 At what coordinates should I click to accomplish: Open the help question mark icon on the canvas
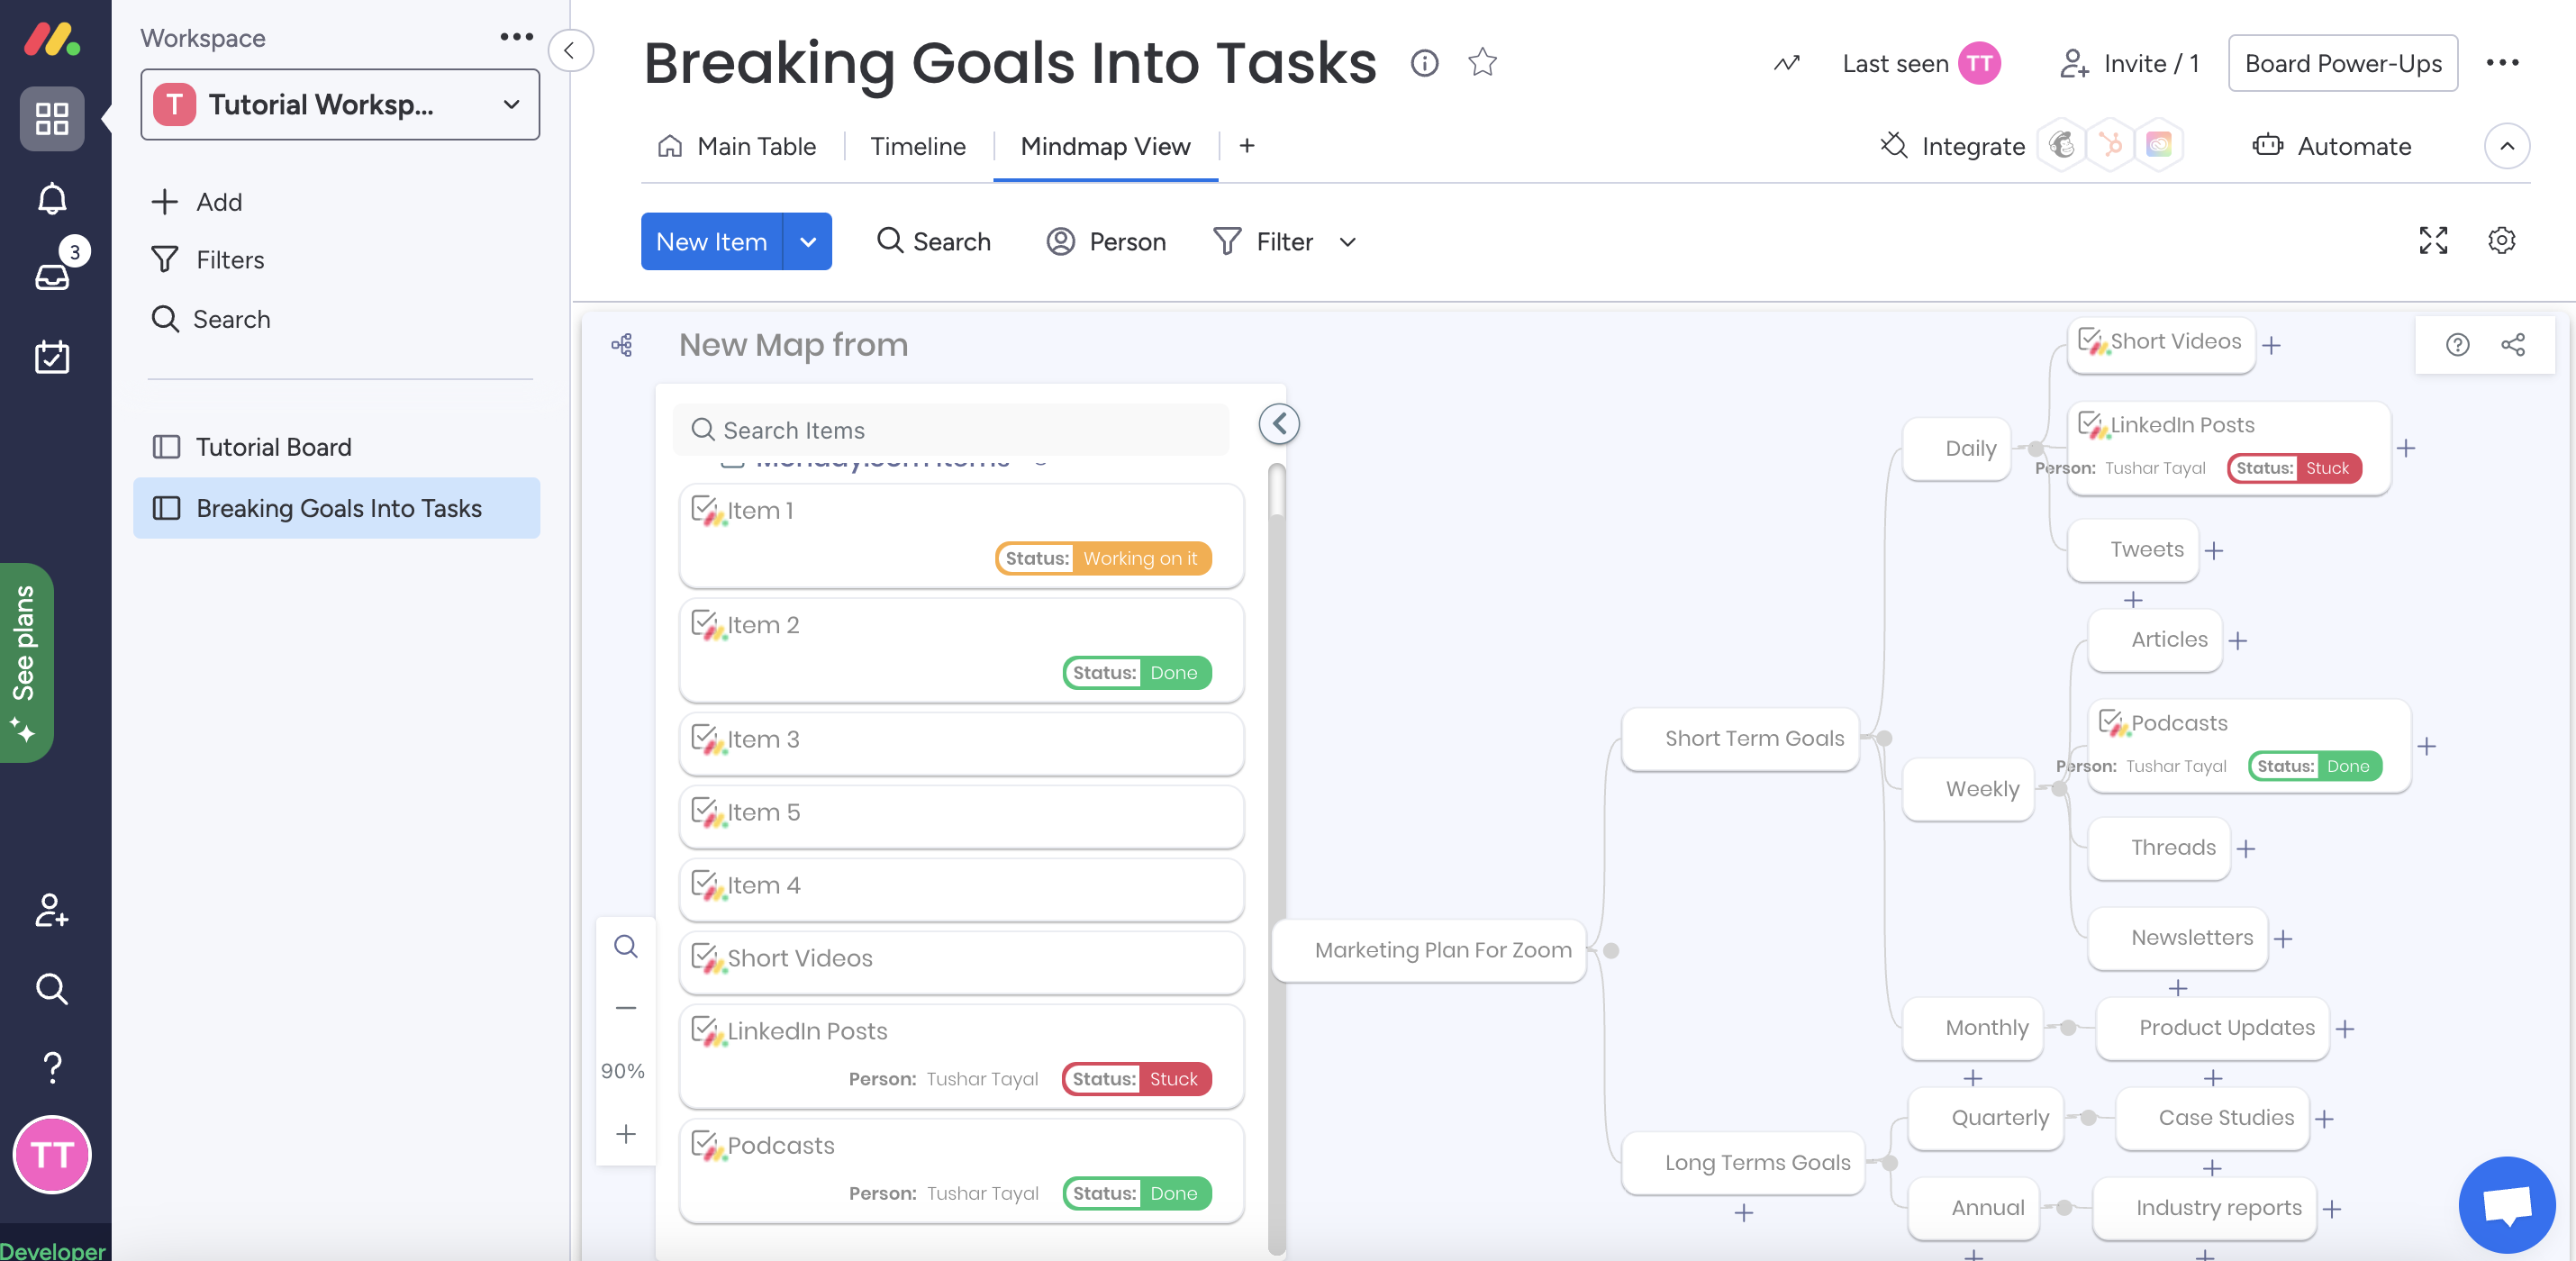pos(2458,345)
